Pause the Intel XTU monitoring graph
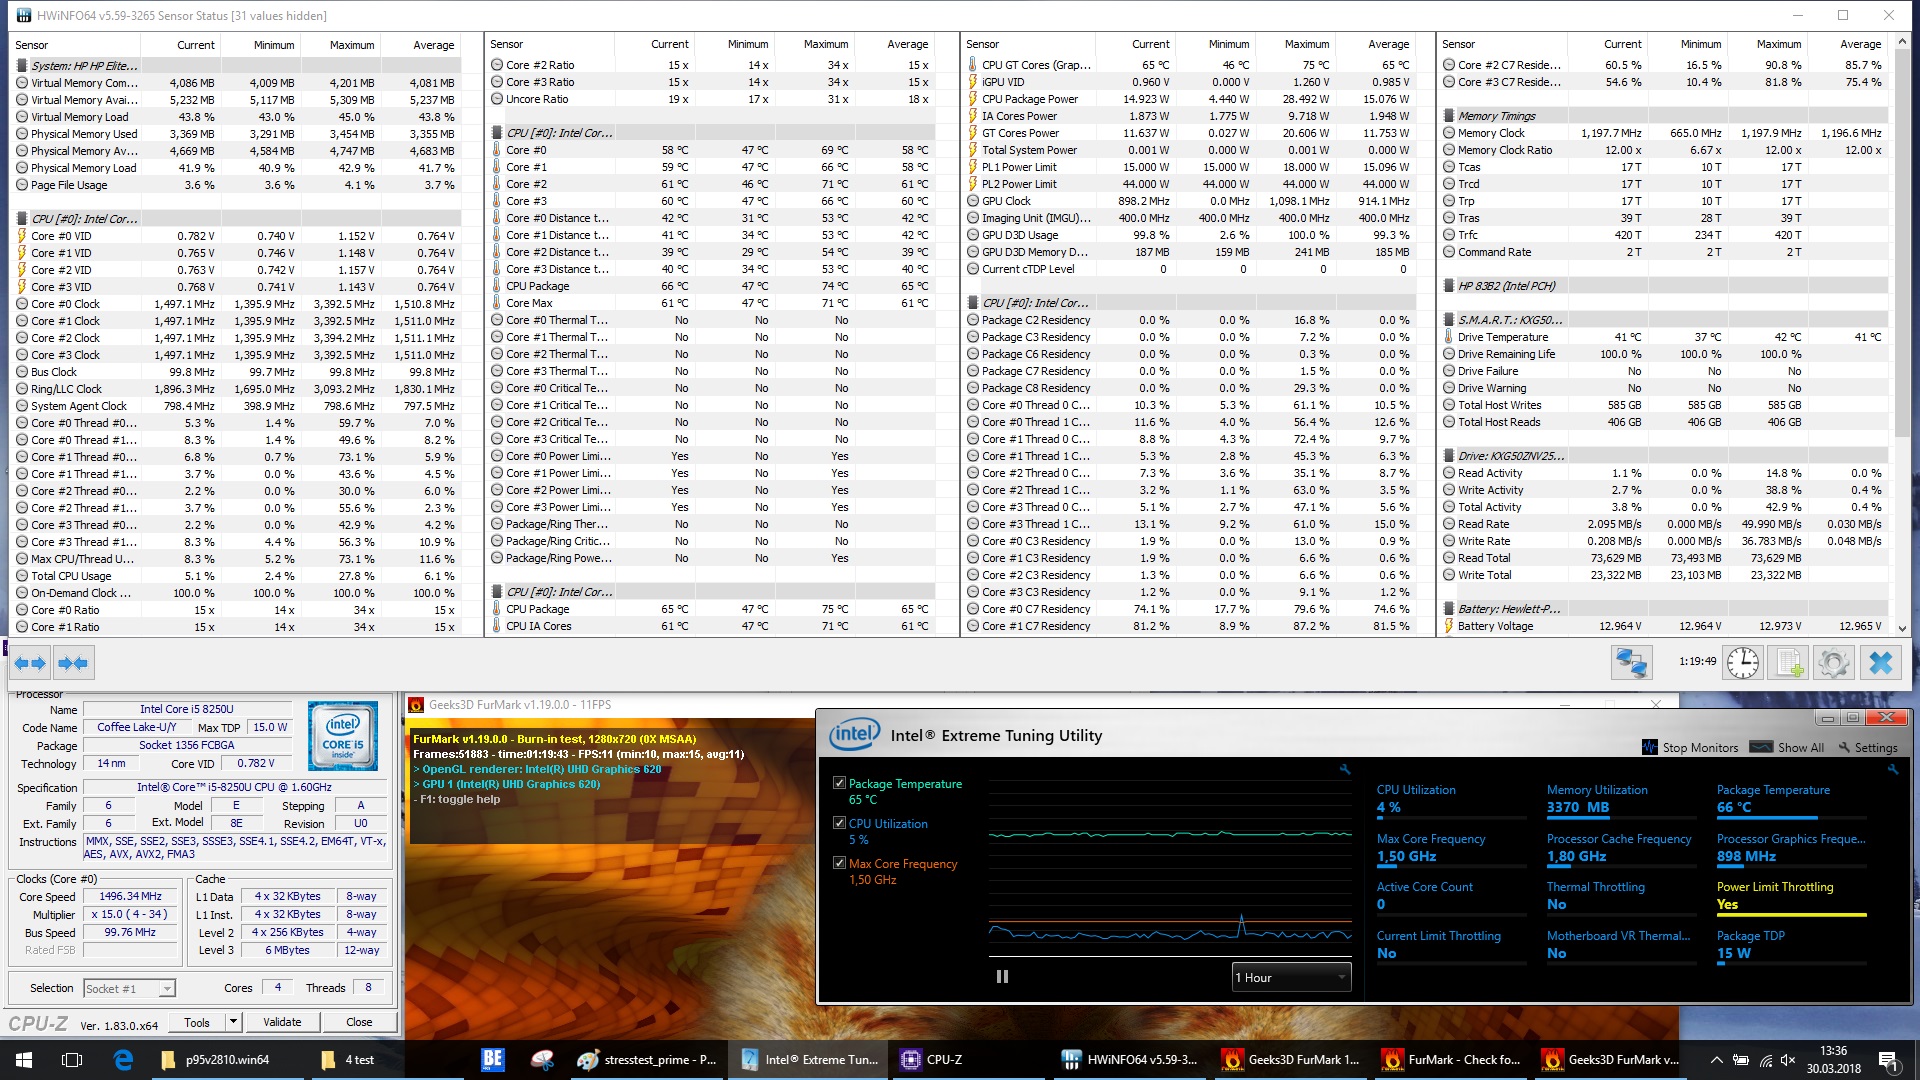Screen dimensions: 1920x1080 pyautogui.click(x=1002, y=977)
